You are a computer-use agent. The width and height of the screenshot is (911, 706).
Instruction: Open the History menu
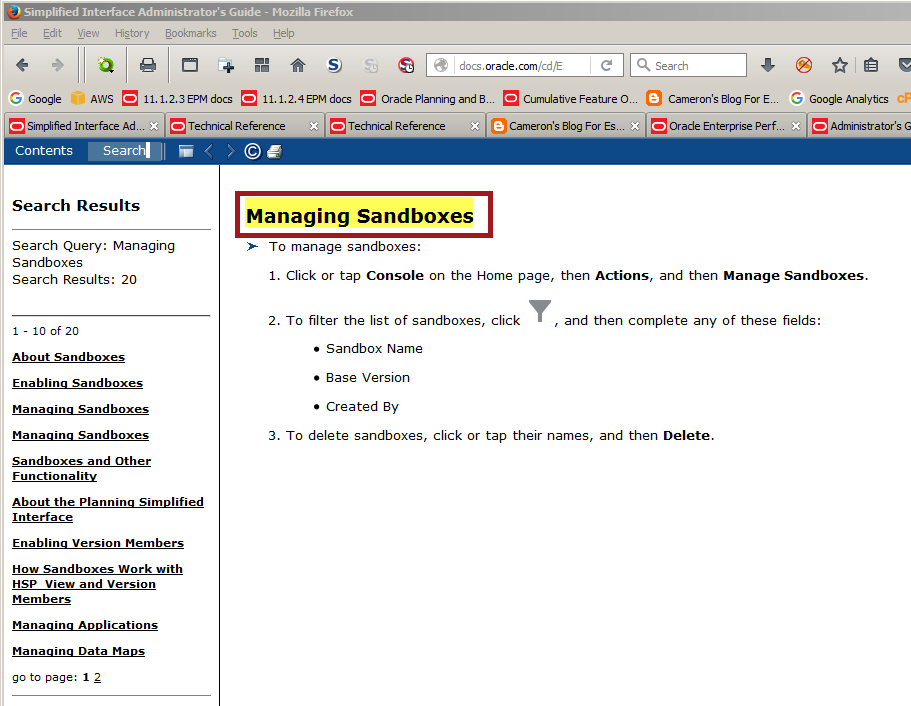[x=132, y=33]
